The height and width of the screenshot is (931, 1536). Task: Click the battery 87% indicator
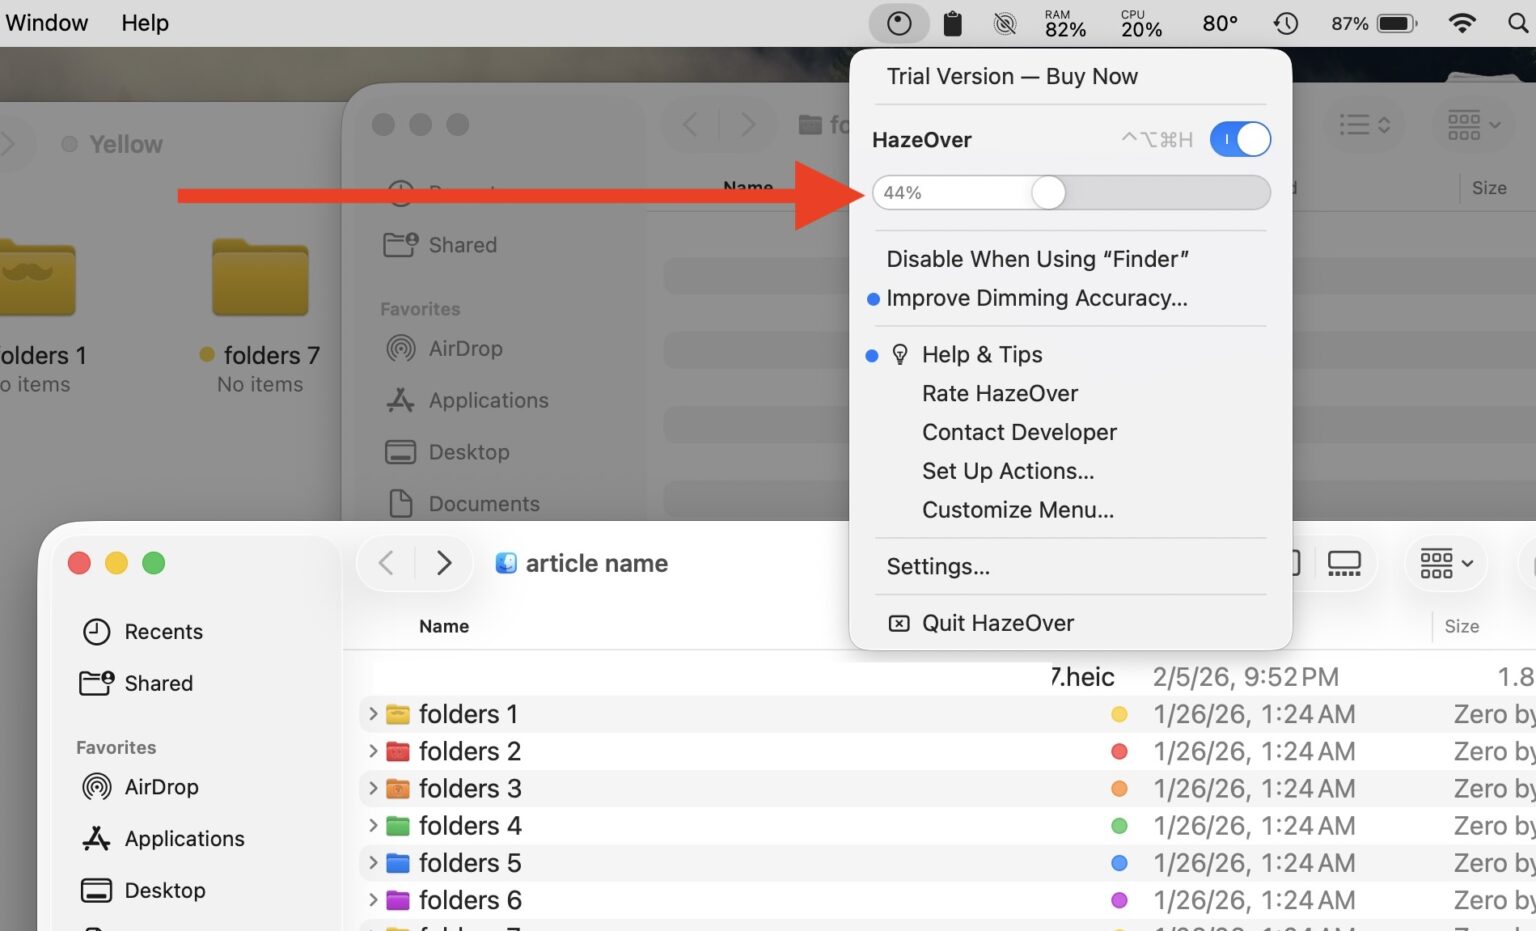click(x=1374, y=23)
